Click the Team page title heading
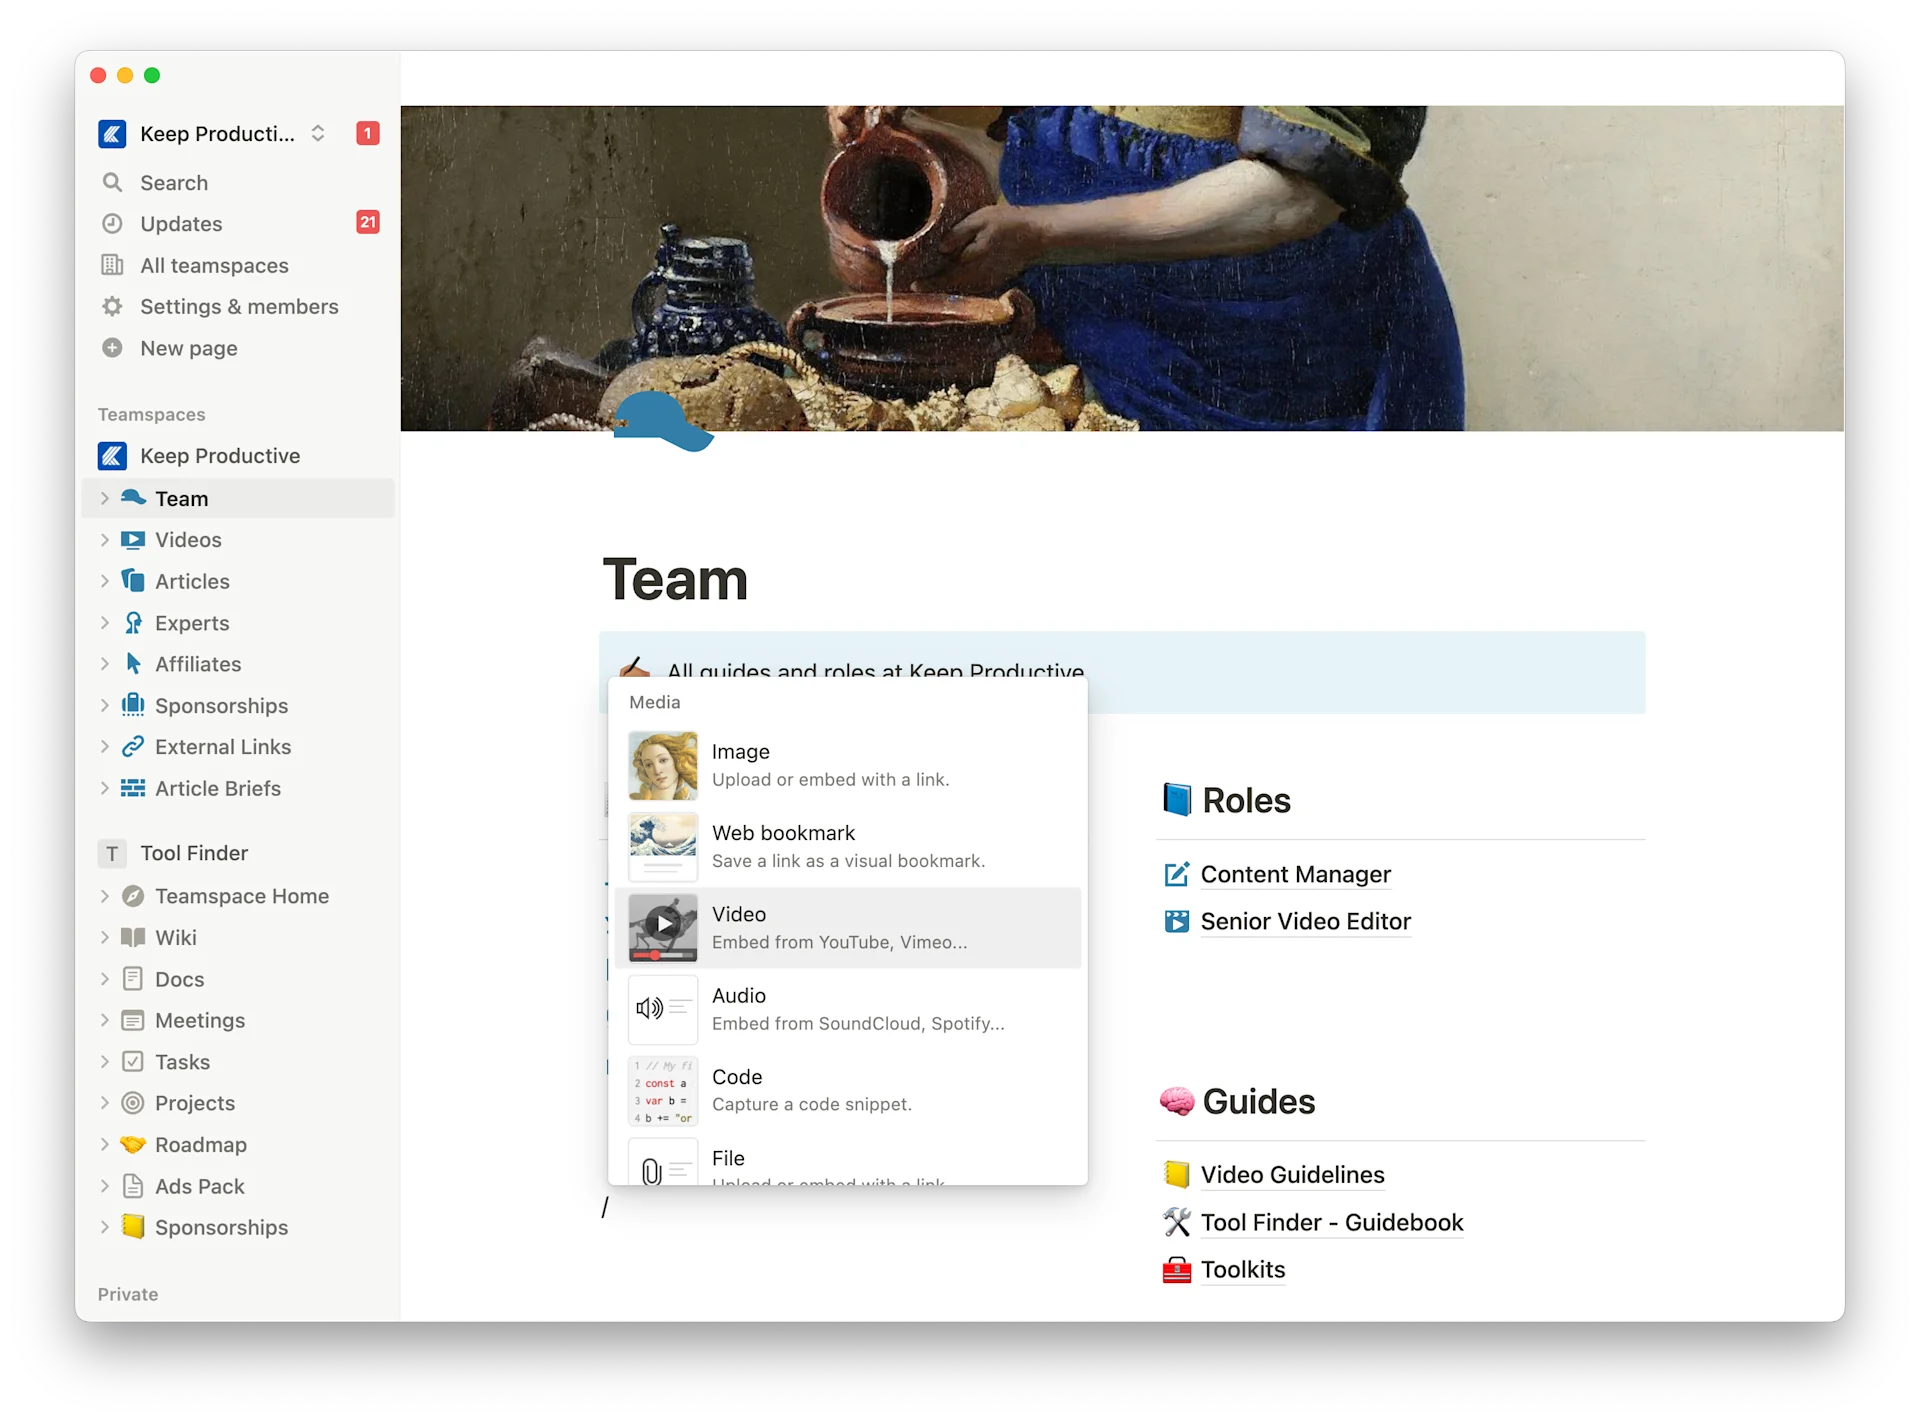This screenshot has height=1421, width=1920. [x=676, y=578]
